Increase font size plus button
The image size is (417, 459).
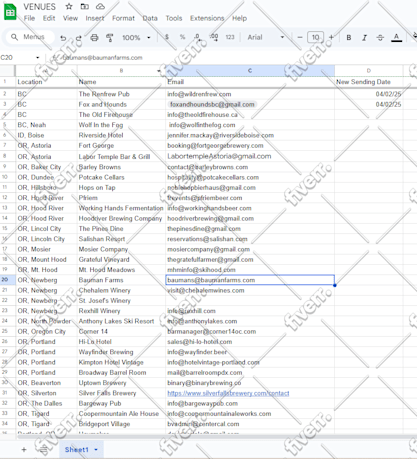(331, 37)
